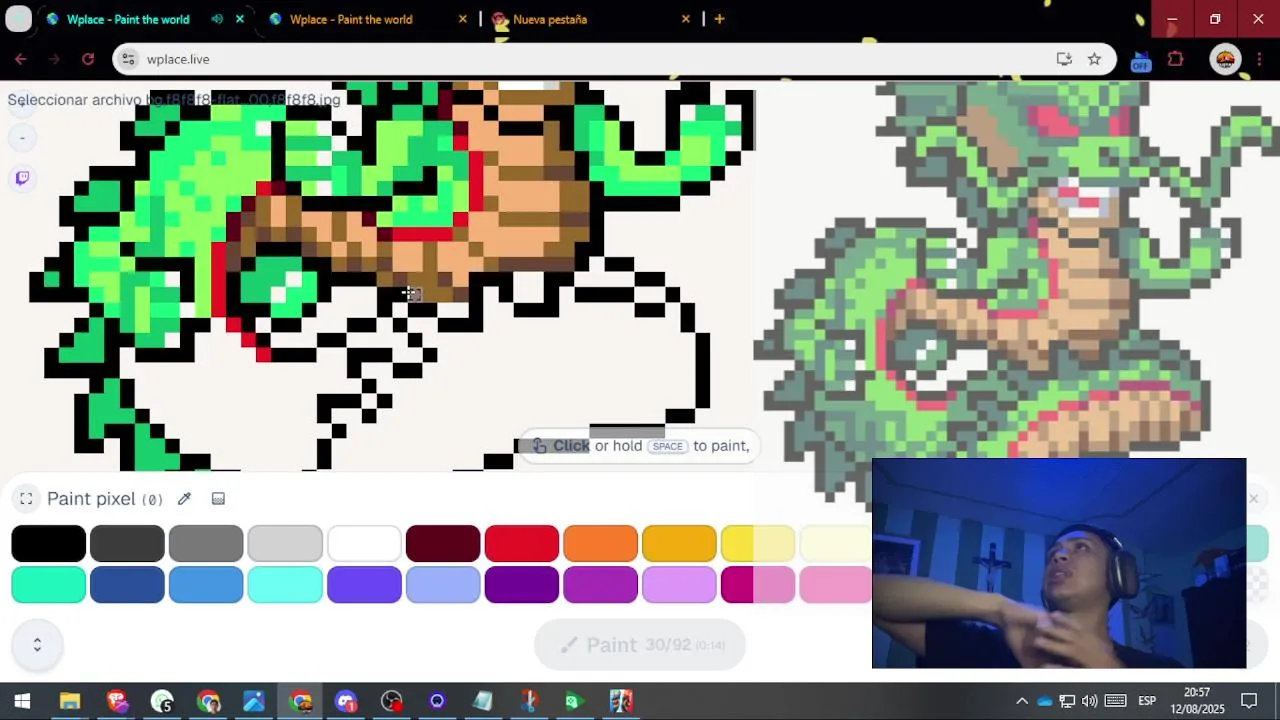Viewport: 1280px width, 720px height.
Task: Reload the wplace.live page
Action: pos(88,59)
